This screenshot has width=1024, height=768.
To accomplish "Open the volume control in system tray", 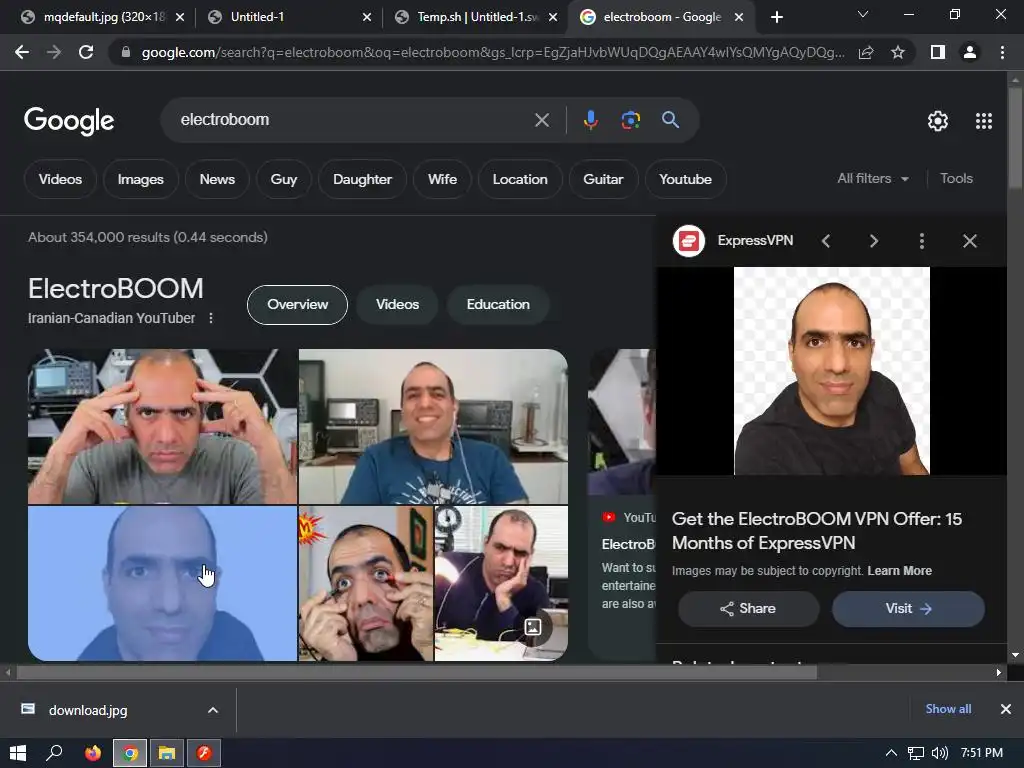I will (940, 753).
